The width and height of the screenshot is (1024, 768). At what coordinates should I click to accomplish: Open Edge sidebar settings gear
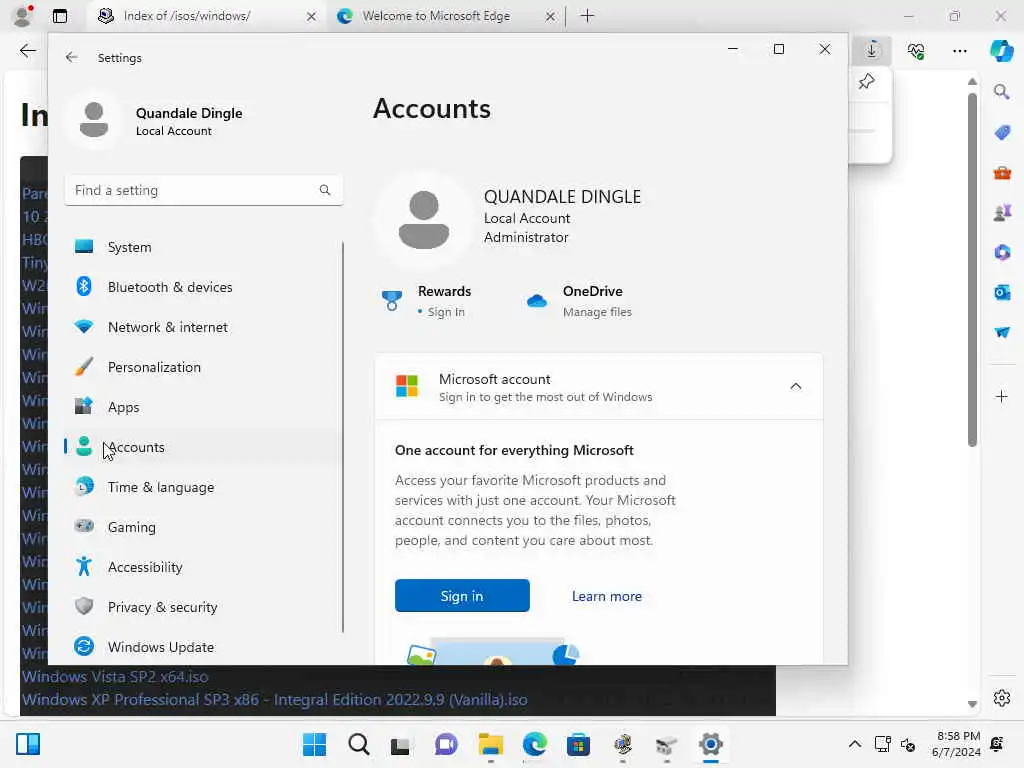point(1002,698)
